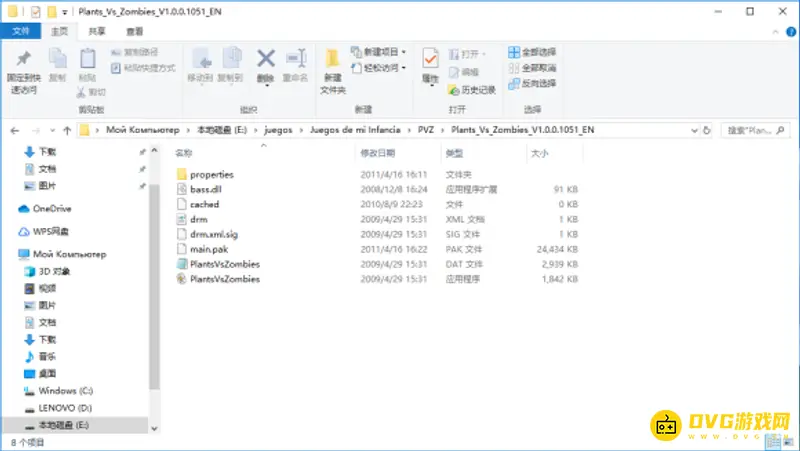800x451 pixels.
Task: Open the File tab menu
Action: pyautogui.click(x=20, y=31)
